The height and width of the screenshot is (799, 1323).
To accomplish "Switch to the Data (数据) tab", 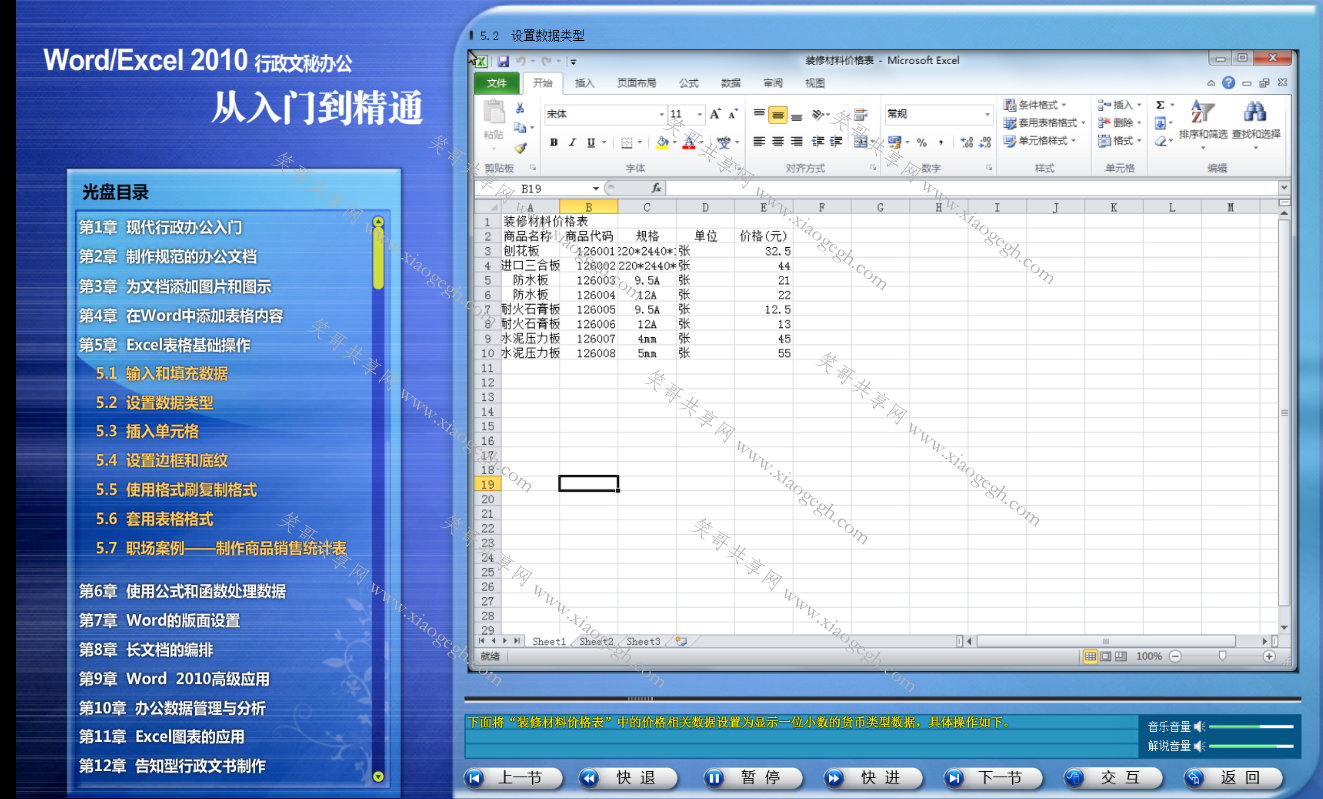I will [x=731, y=83].
